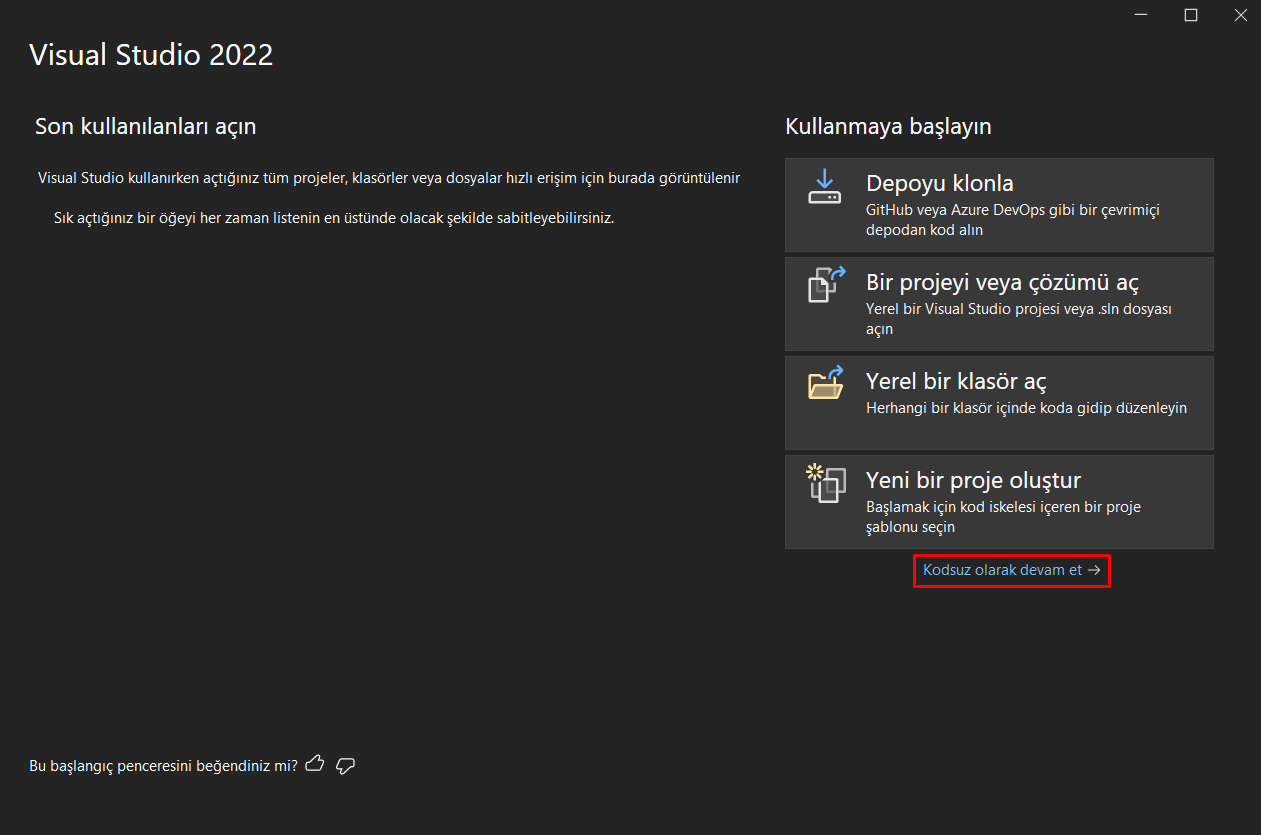Click the arrow beside Kodsuz olarak devam et
The width and height of the screenshot is (1261, 835).
pyautogui.click(x=1094, y=570)
